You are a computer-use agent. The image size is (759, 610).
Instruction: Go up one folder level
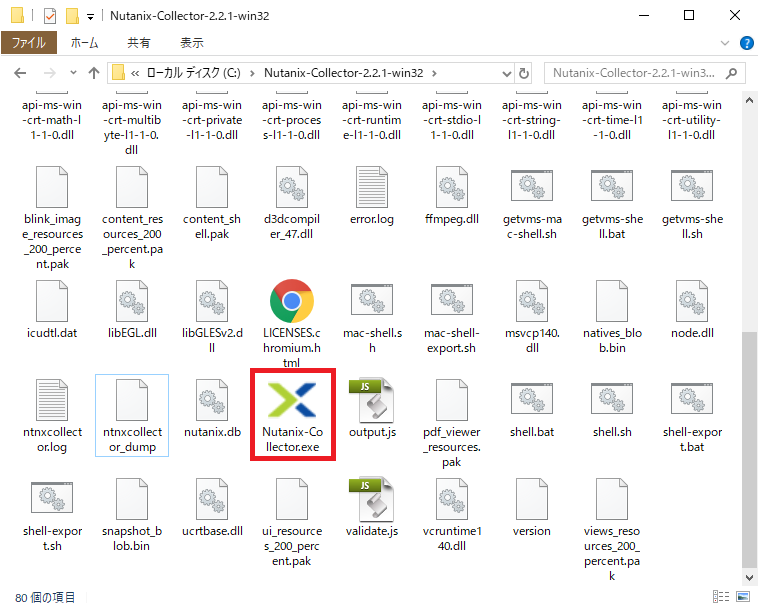point(94,73)
